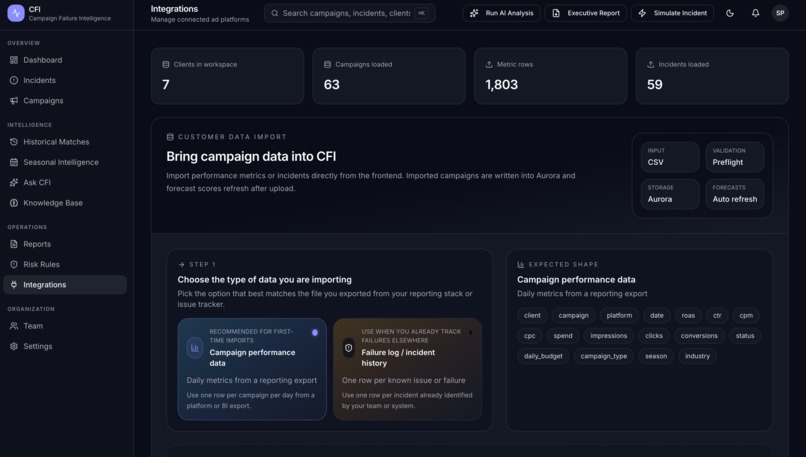Click the 'campaign_type' field chip

pyautogui.click(x=604, y=356)
